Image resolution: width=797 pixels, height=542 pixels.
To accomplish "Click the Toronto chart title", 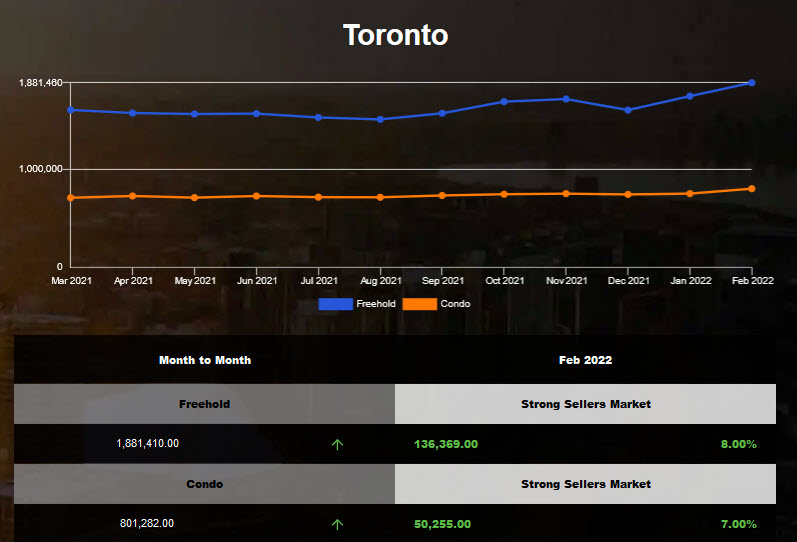I will point(396,35).
